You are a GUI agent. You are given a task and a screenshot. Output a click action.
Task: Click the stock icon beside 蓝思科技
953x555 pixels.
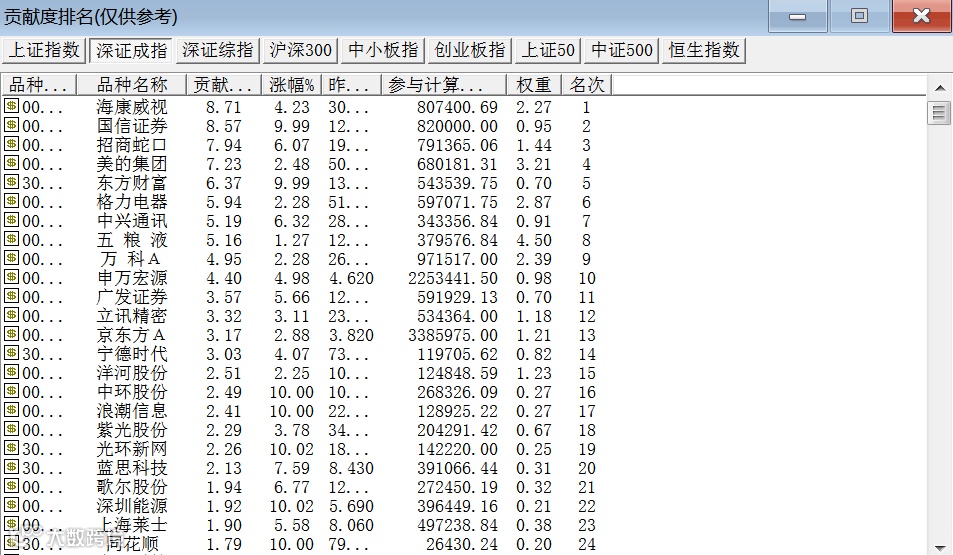[x=12, y=467]
